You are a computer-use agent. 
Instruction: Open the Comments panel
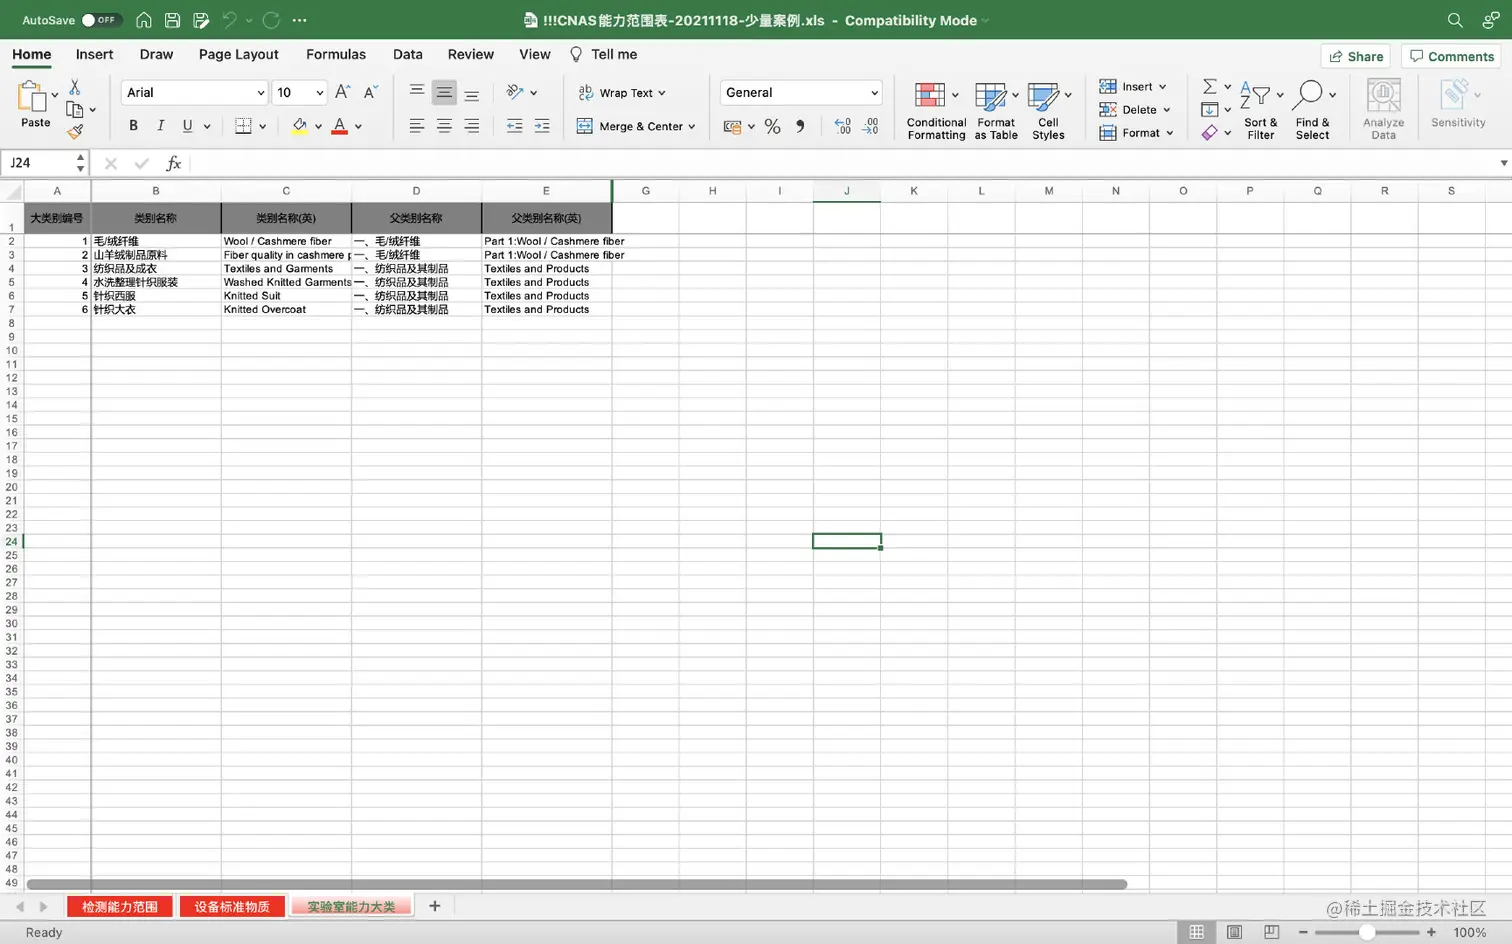click(1451, 57)
